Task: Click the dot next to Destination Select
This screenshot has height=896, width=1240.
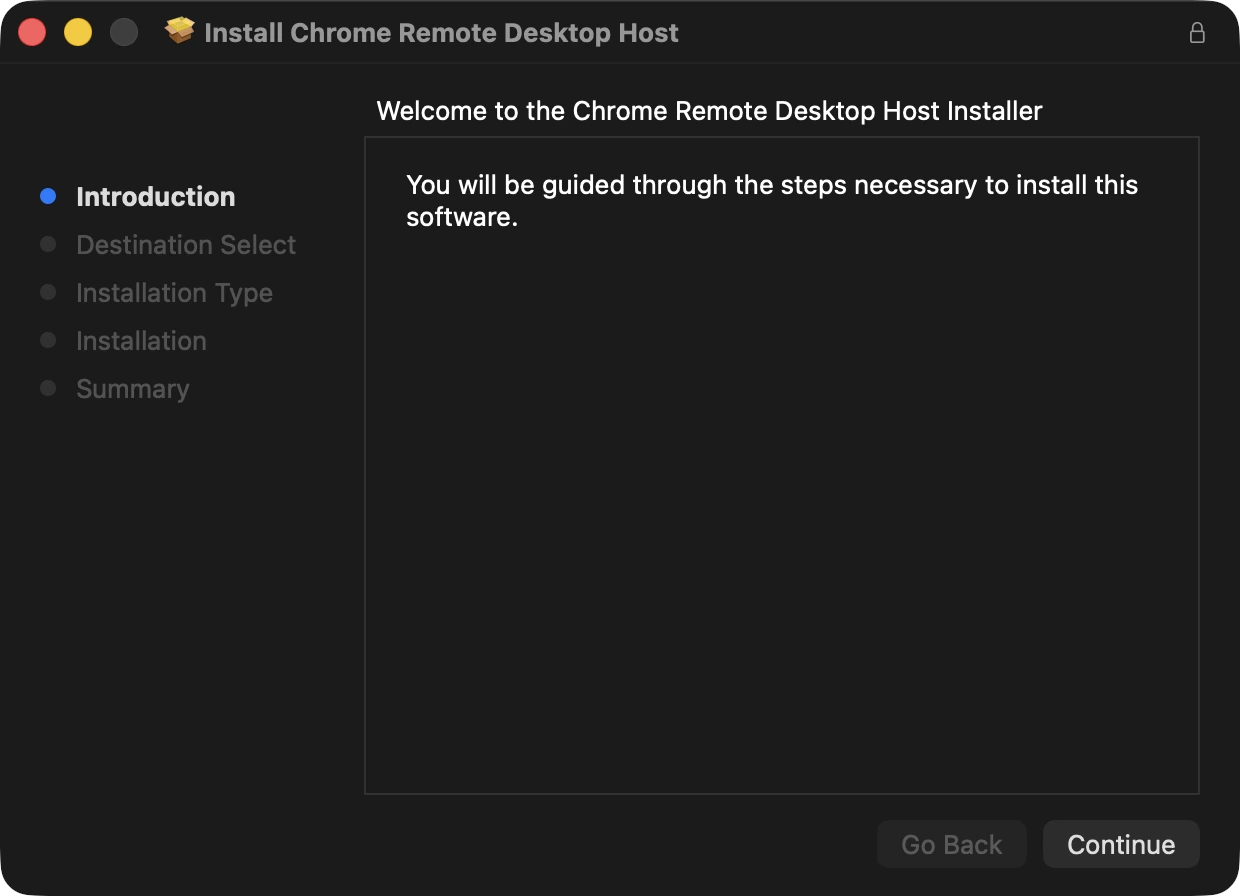Action: coord(47,244)
